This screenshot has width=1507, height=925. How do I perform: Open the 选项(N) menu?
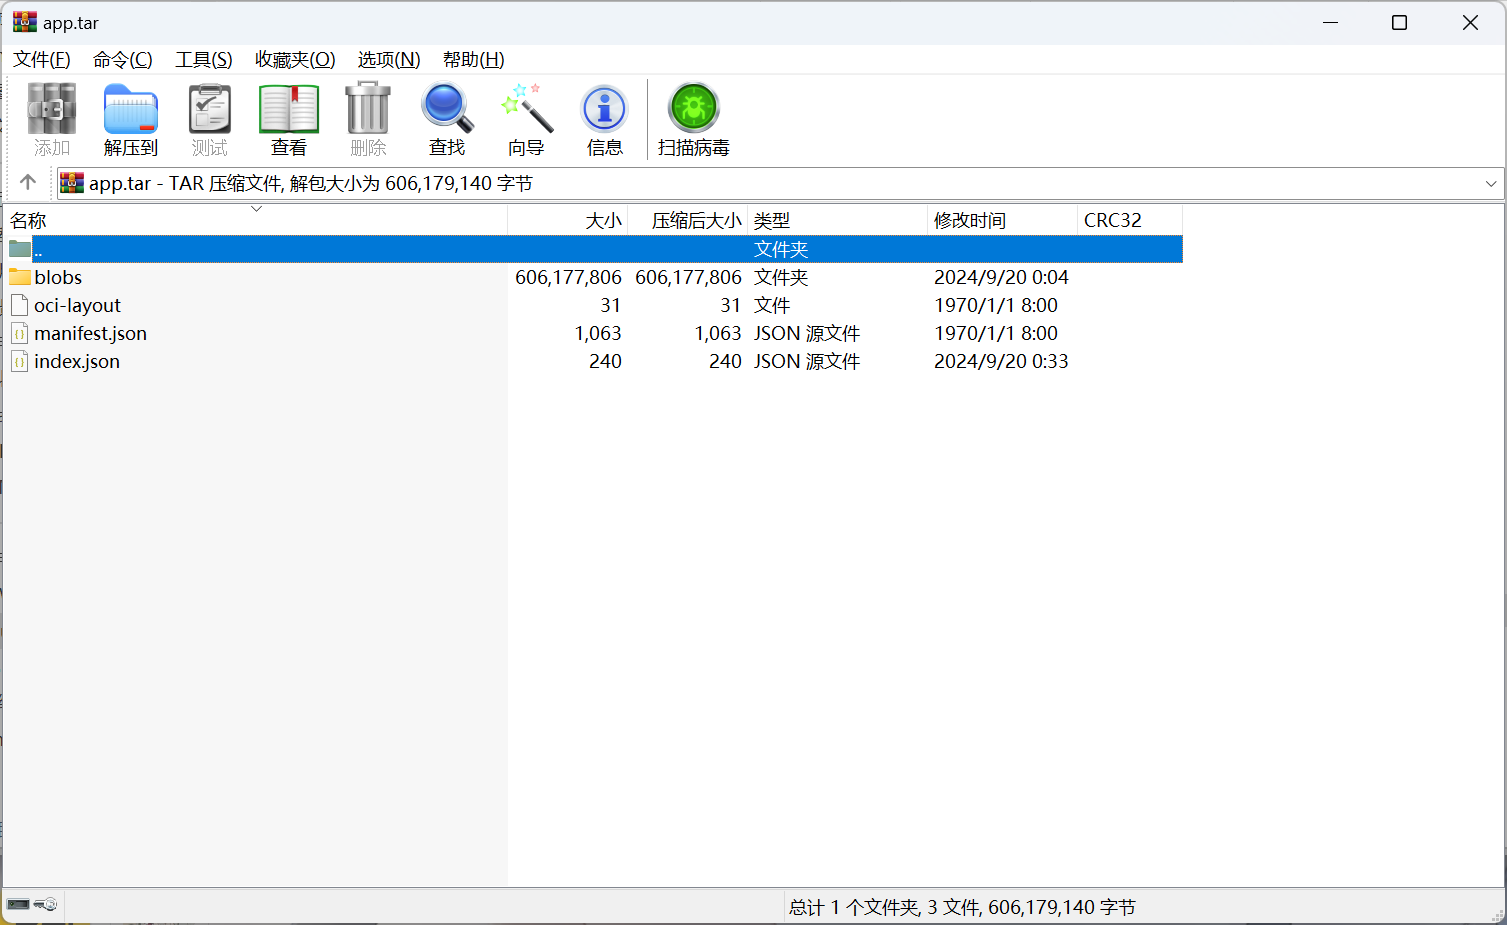click(x=389, y=60)
